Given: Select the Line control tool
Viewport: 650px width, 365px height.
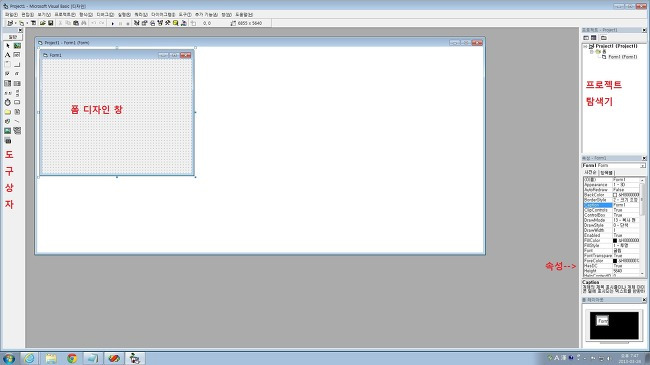Looking at the screenshot, I should pyautogui.click(x=17, y=121).
